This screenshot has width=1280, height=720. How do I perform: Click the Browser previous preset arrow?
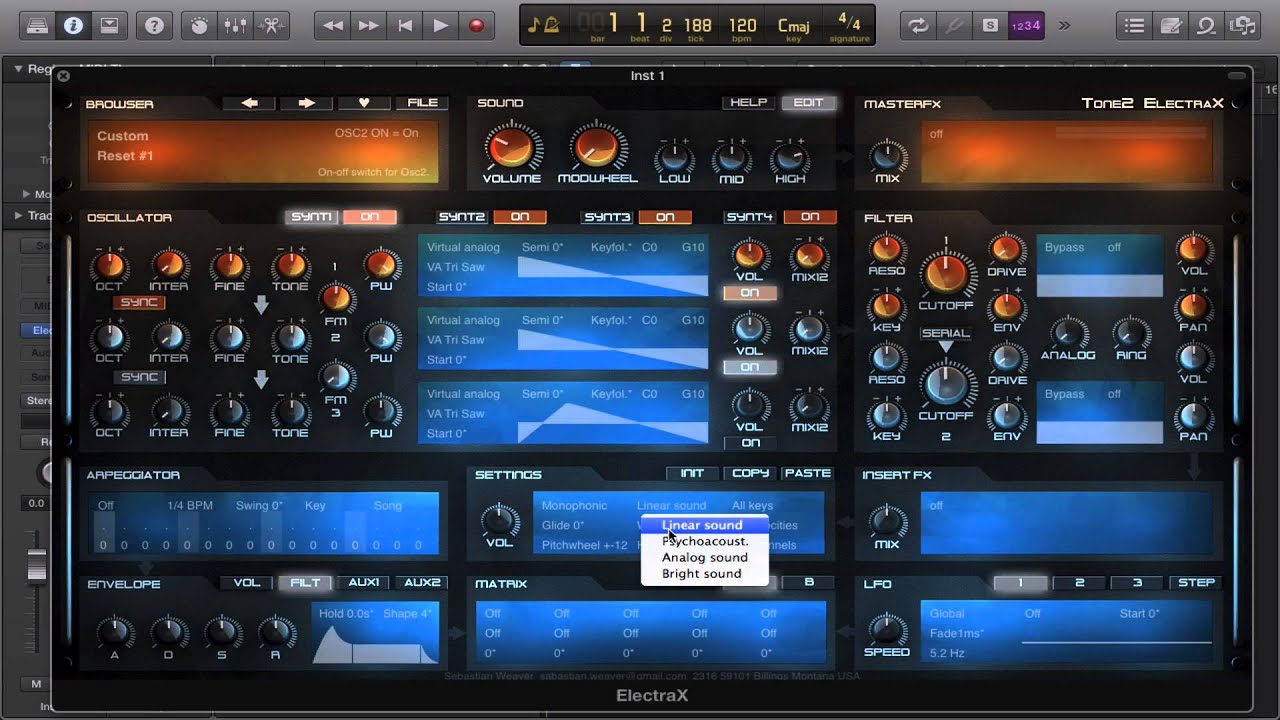point(250,102)
